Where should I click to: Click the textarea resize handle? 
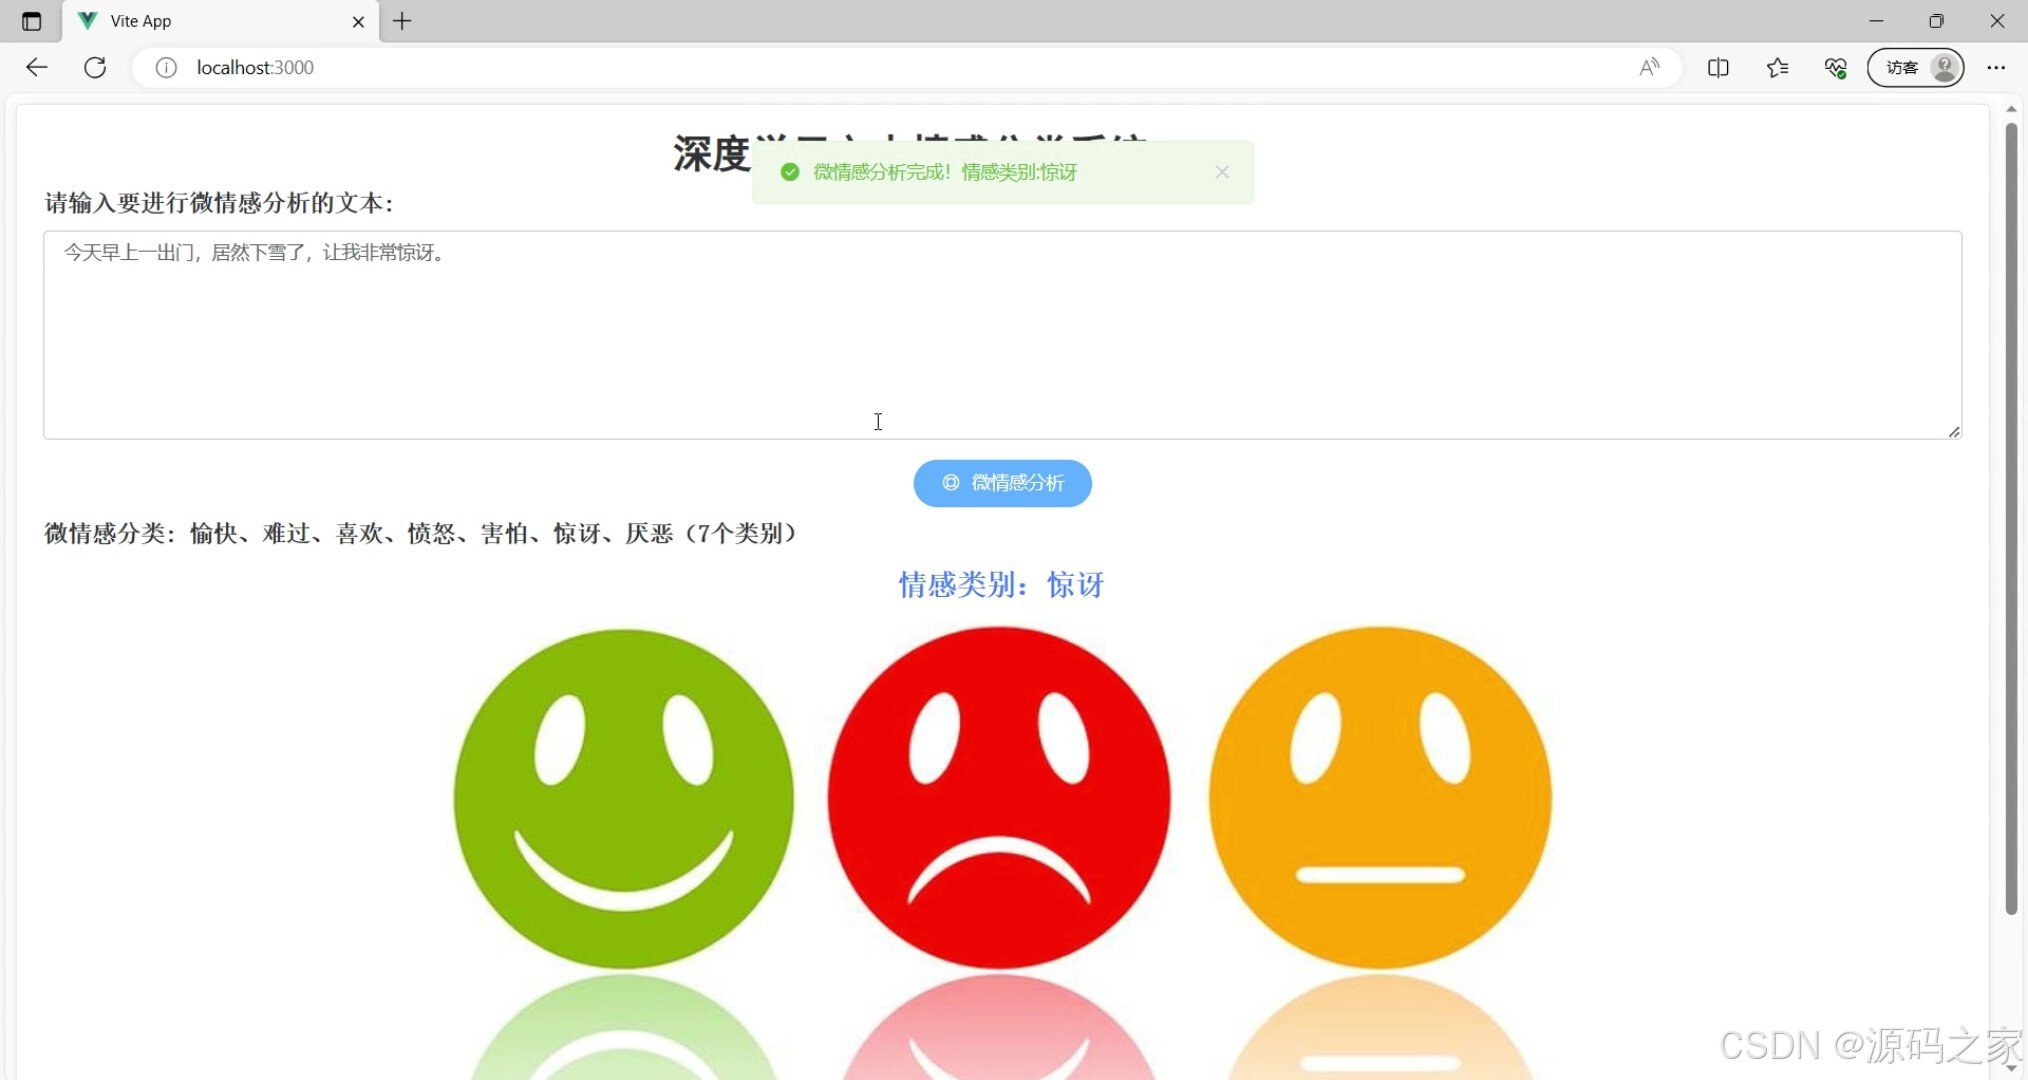click(1954, 431)
